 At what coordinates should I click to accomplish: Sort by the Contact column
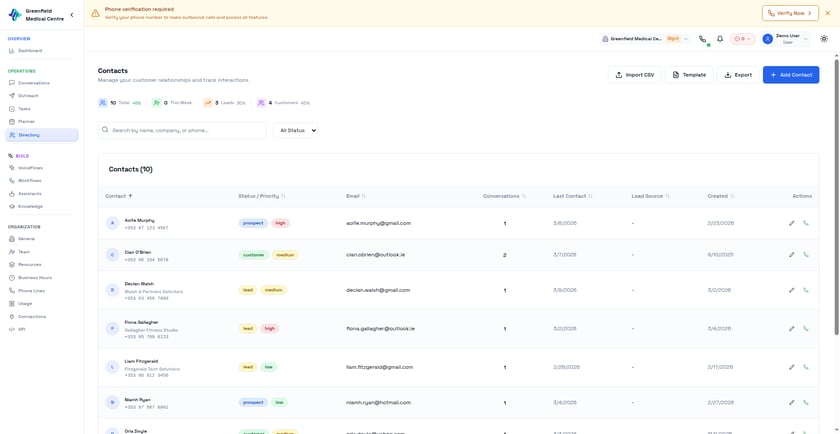pos(119,196)
